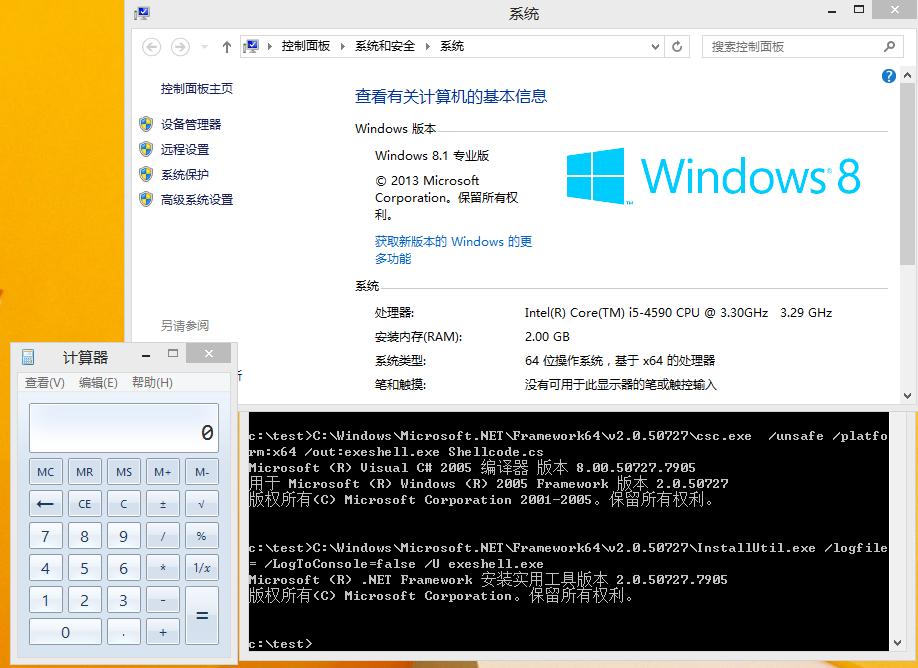Expand the arrow before 控制面板 breadcrumb
Viewport: 918px width, 668px height.
269,46
